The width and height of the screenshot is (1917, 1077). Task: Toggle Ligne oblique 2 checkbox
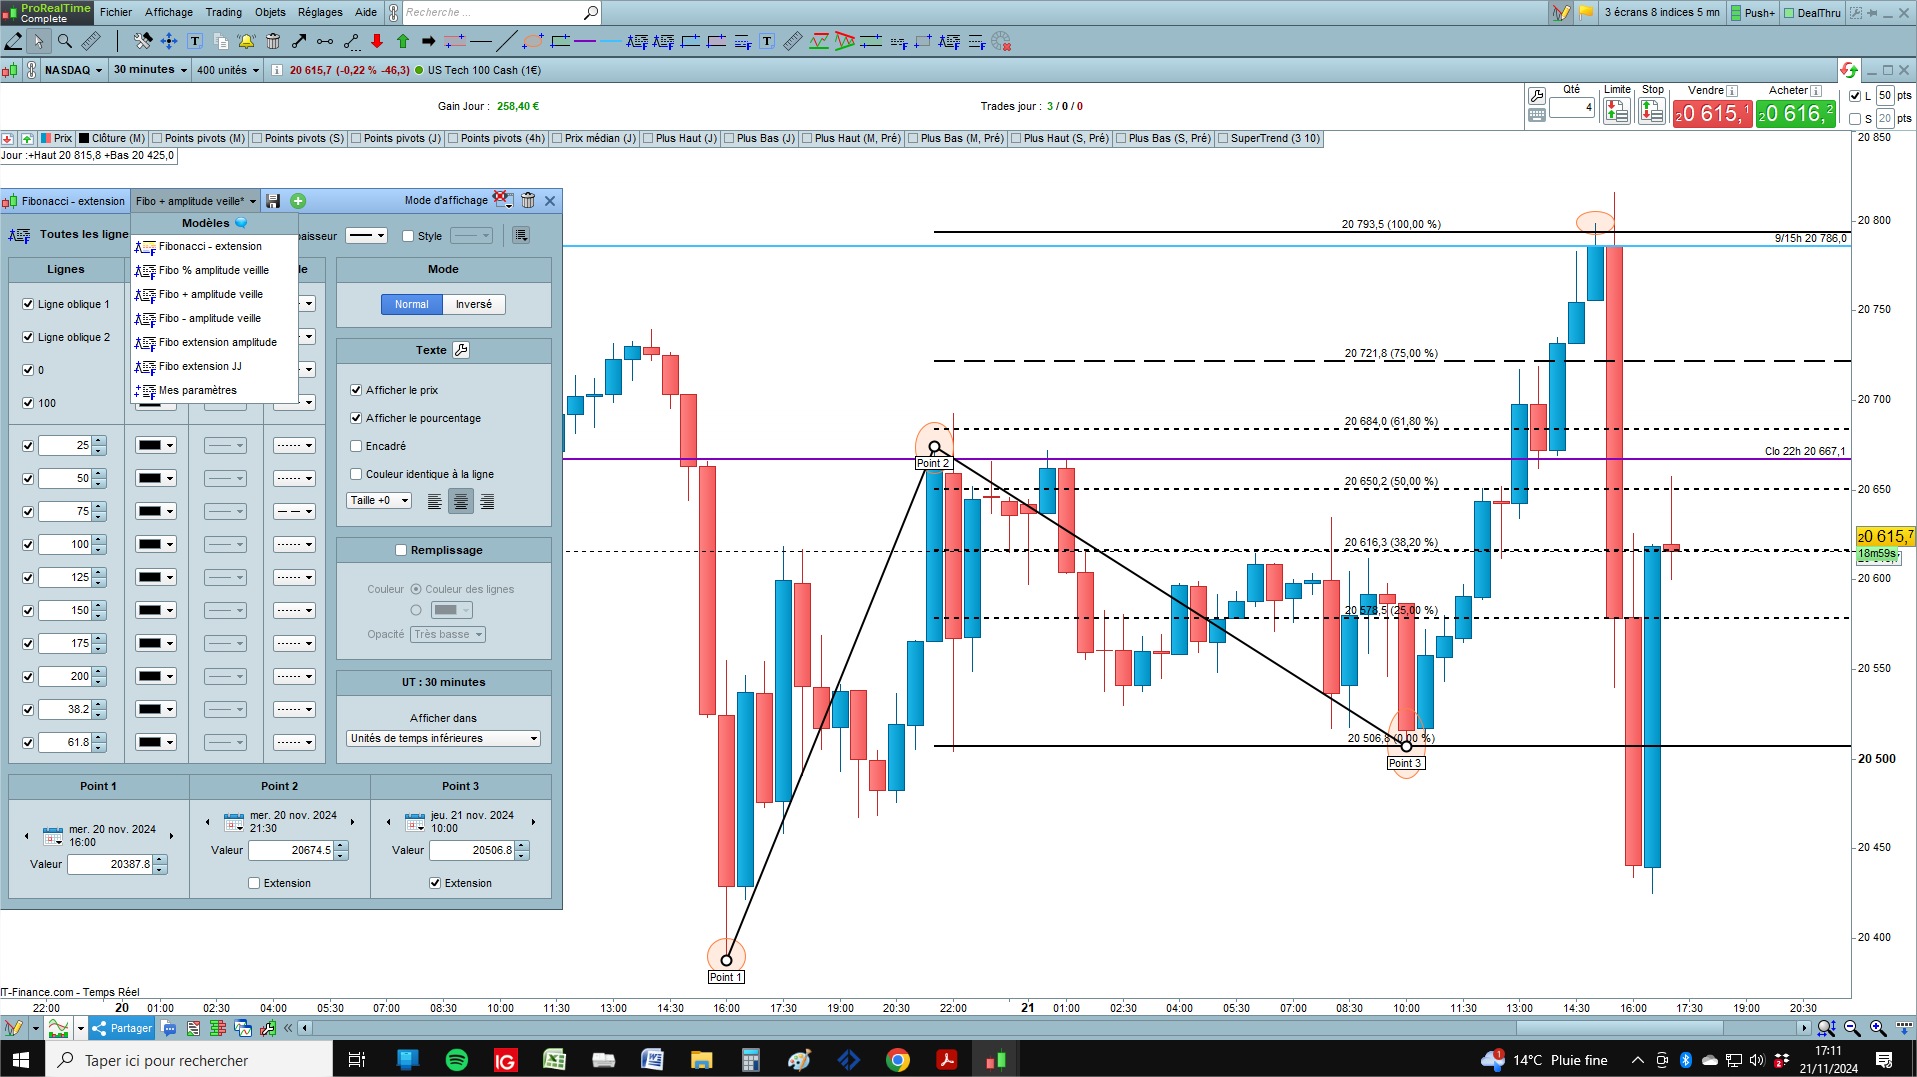(x=28, y=337)
